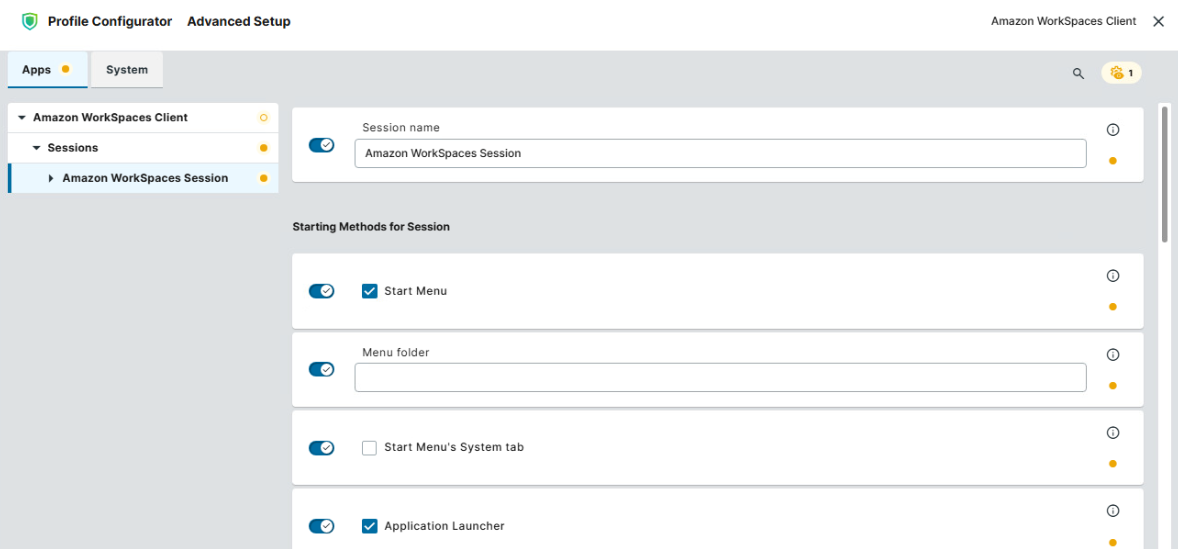
Task: Switch to the Apps tab
Action: click(47, 70)
